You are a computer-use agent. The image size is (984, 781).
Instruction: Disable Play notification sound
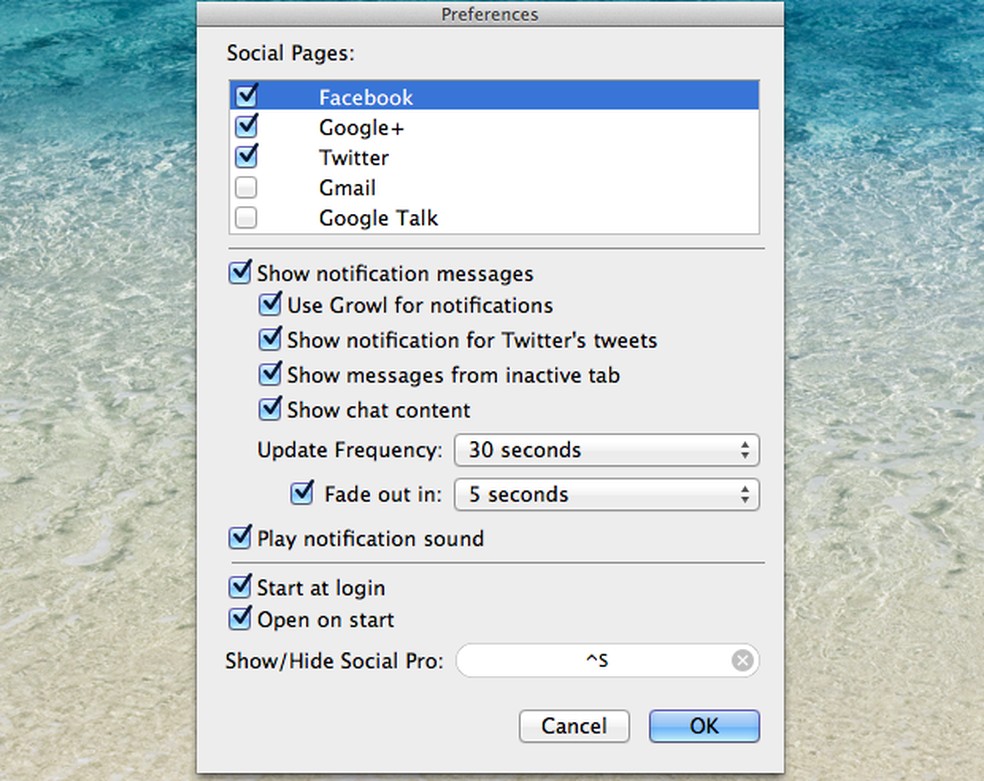pos(240,537)
